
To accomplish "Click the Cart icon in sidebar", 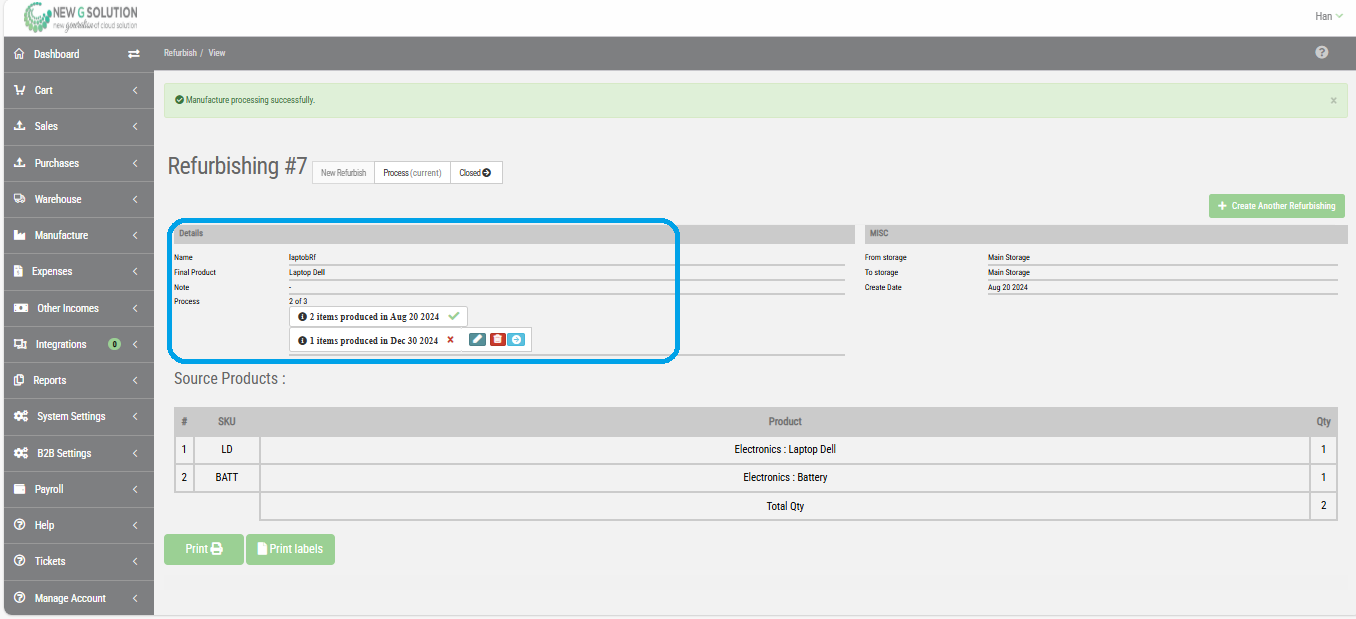I will (19, 90).
